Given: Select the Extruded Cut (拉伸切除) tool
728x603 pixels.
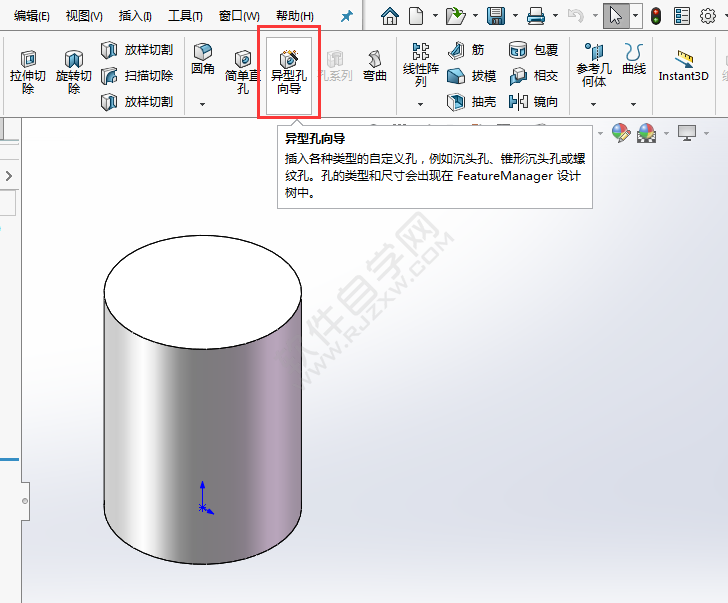Looking at the screenshot, I should 28,72.
